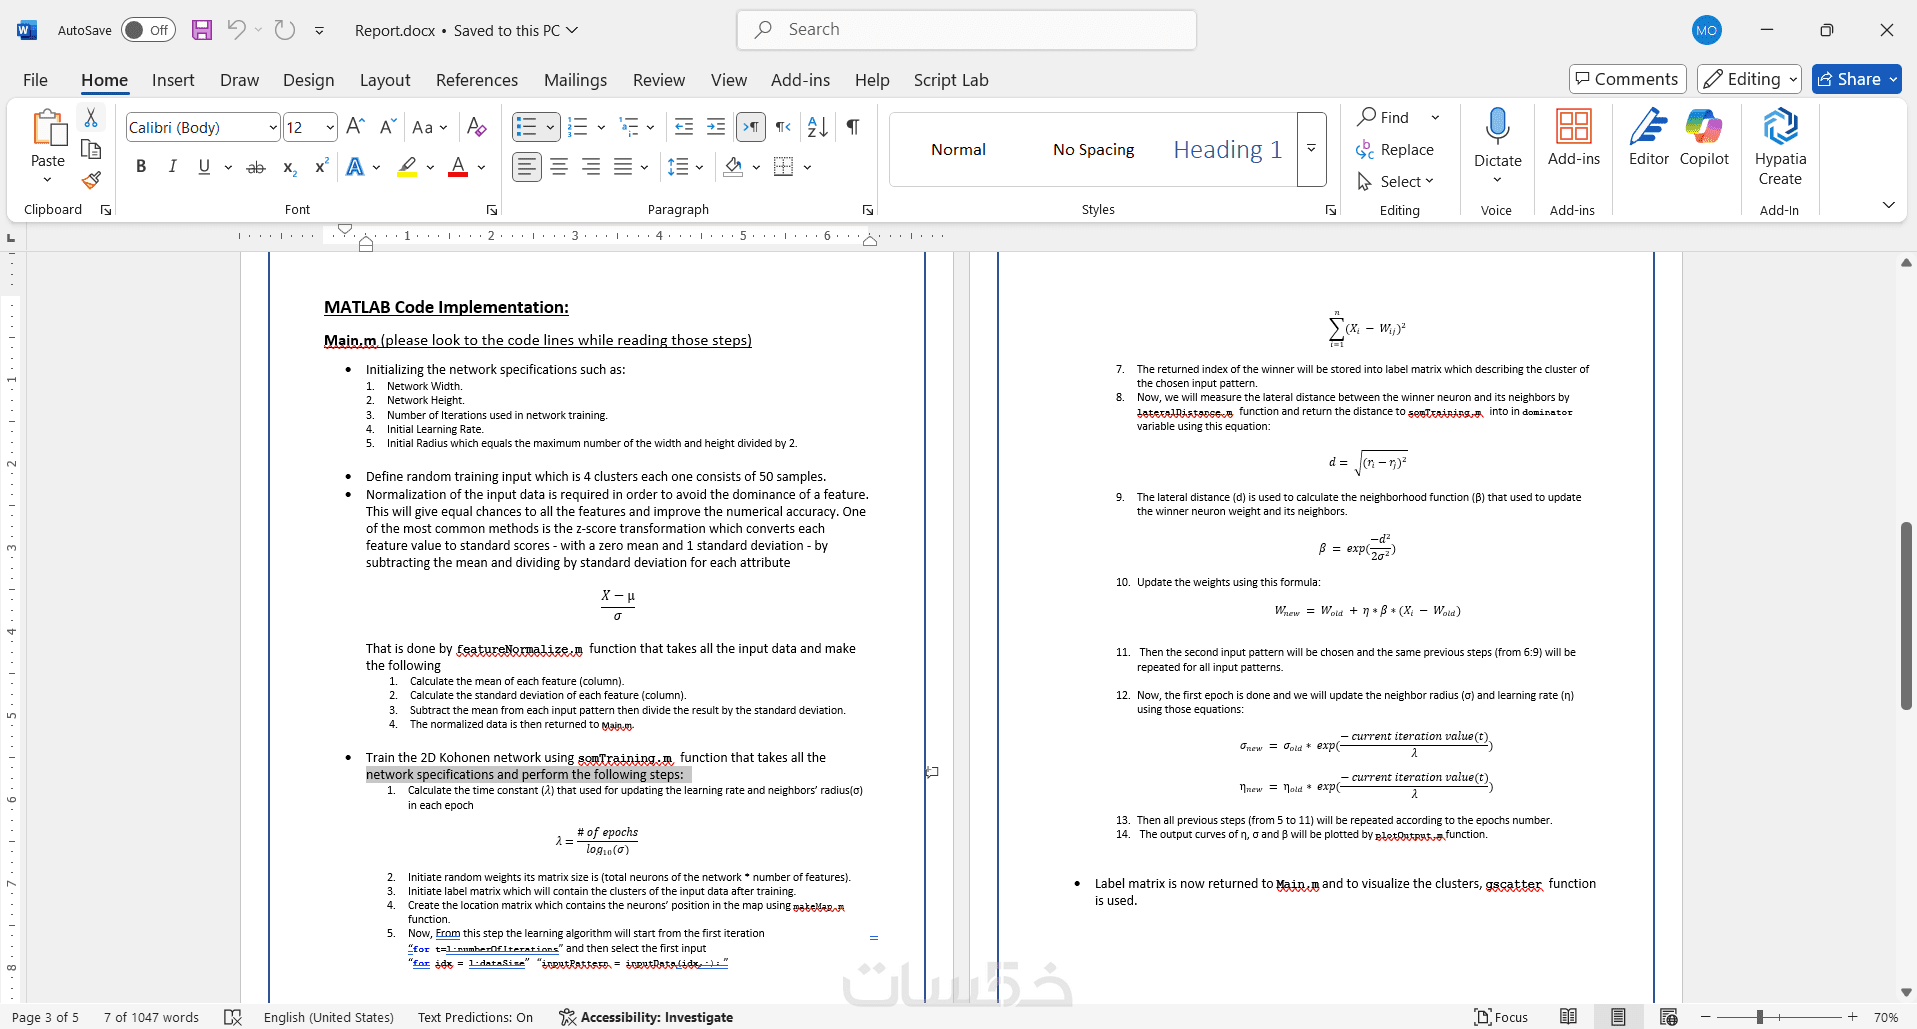The width and height of the screenshot is (1917, 1029).
Task: Click the Search box in title bar
Action: 966,30
